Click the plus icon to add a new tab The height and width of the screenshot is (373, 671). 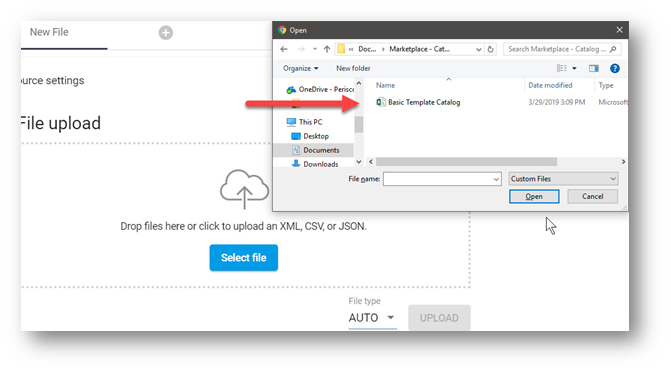tap(166, 33)
